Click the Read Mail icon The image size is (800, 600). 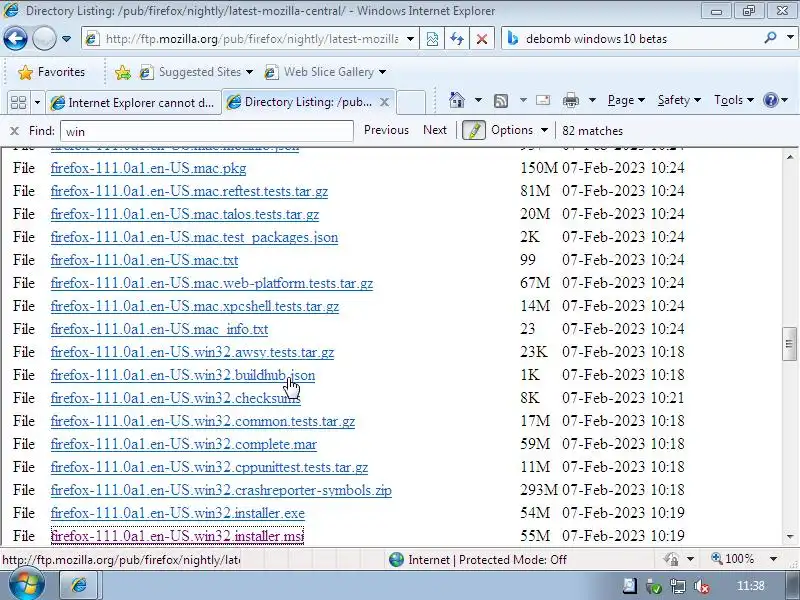[543, 100]
